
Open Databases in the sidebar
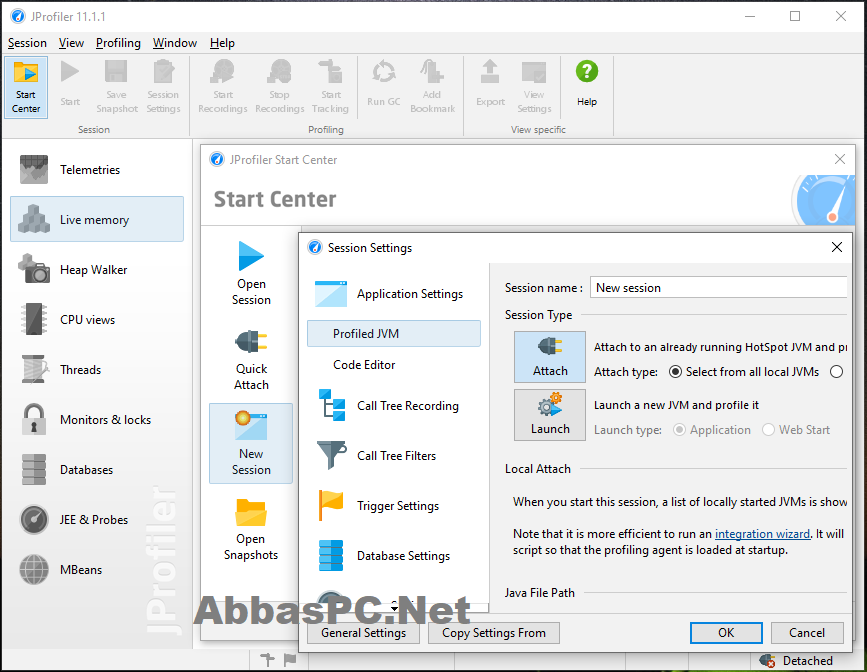pyautogui.click(x=97, y=470)
